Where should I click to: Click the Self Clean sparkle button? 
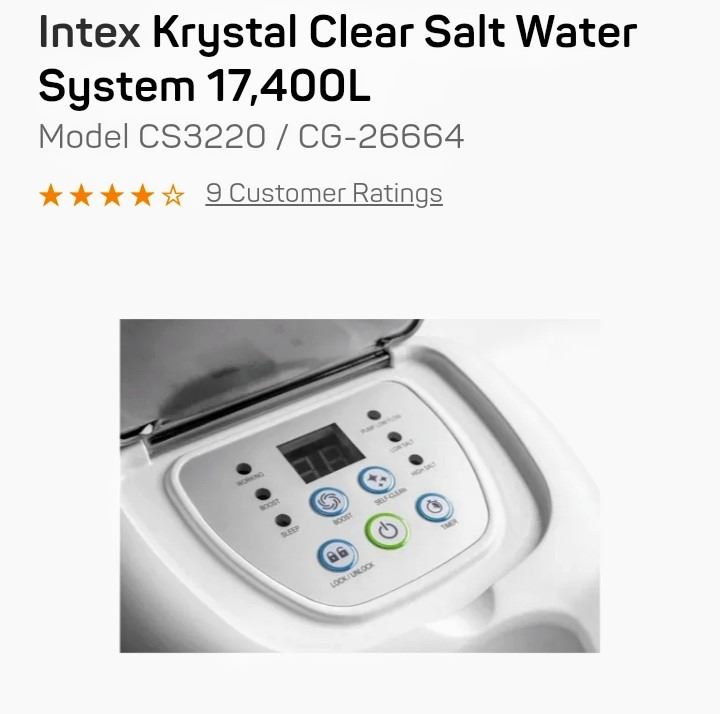click(377, 480)
